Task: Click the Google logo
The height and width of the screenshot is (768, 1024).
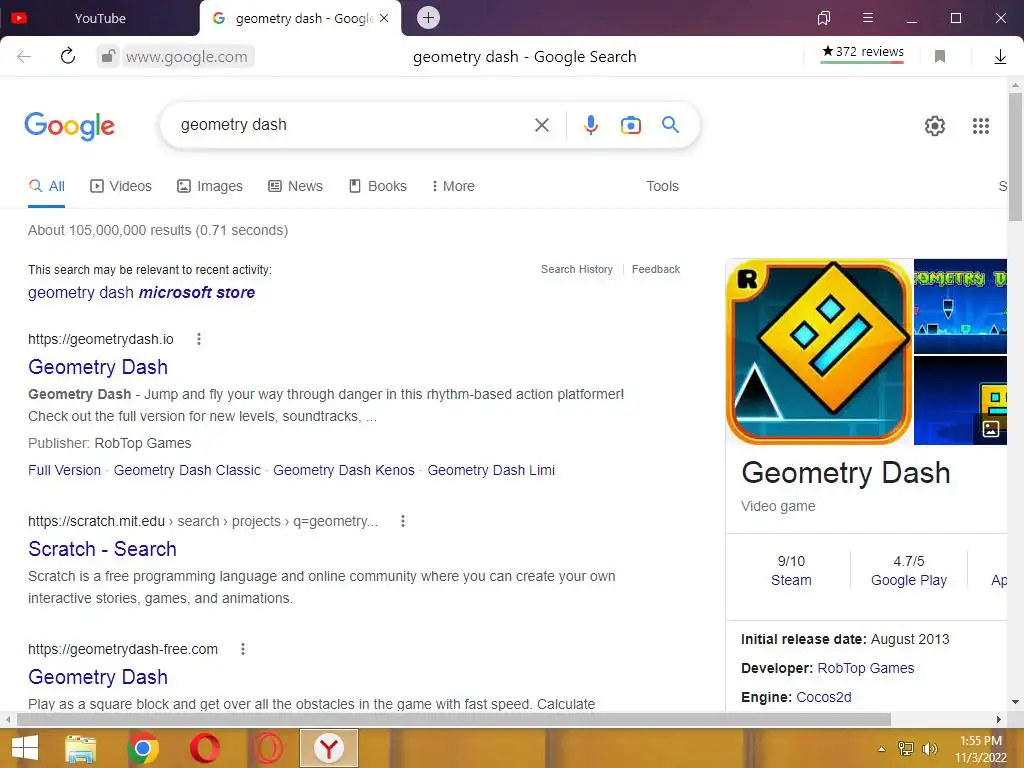Action: click(x=70, y=125)
